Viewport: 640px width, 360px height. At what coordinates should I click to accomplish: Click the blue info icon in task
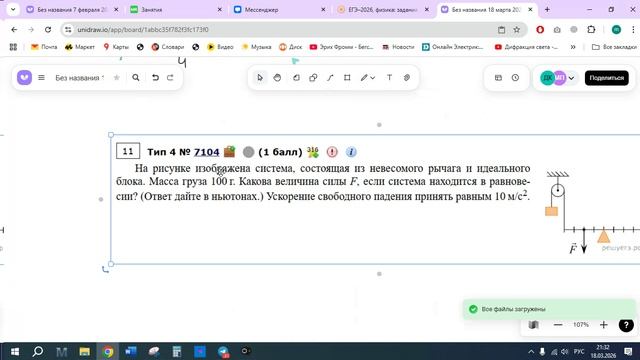(351, 152)
